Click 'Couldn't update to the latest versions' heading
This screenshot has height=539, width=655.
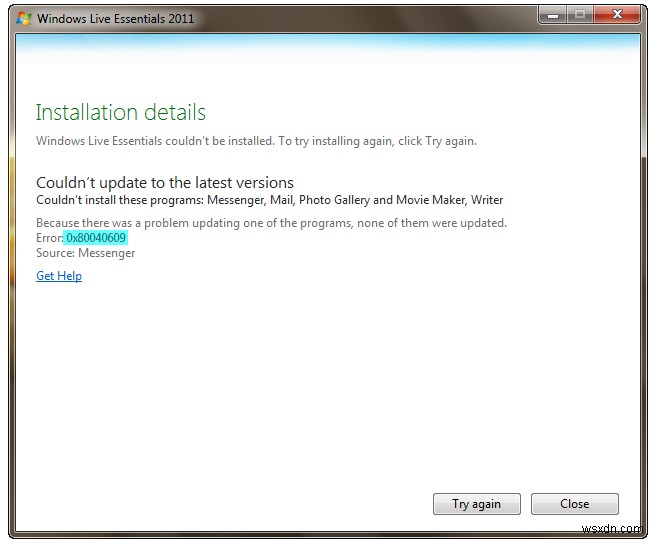[165, 183]
